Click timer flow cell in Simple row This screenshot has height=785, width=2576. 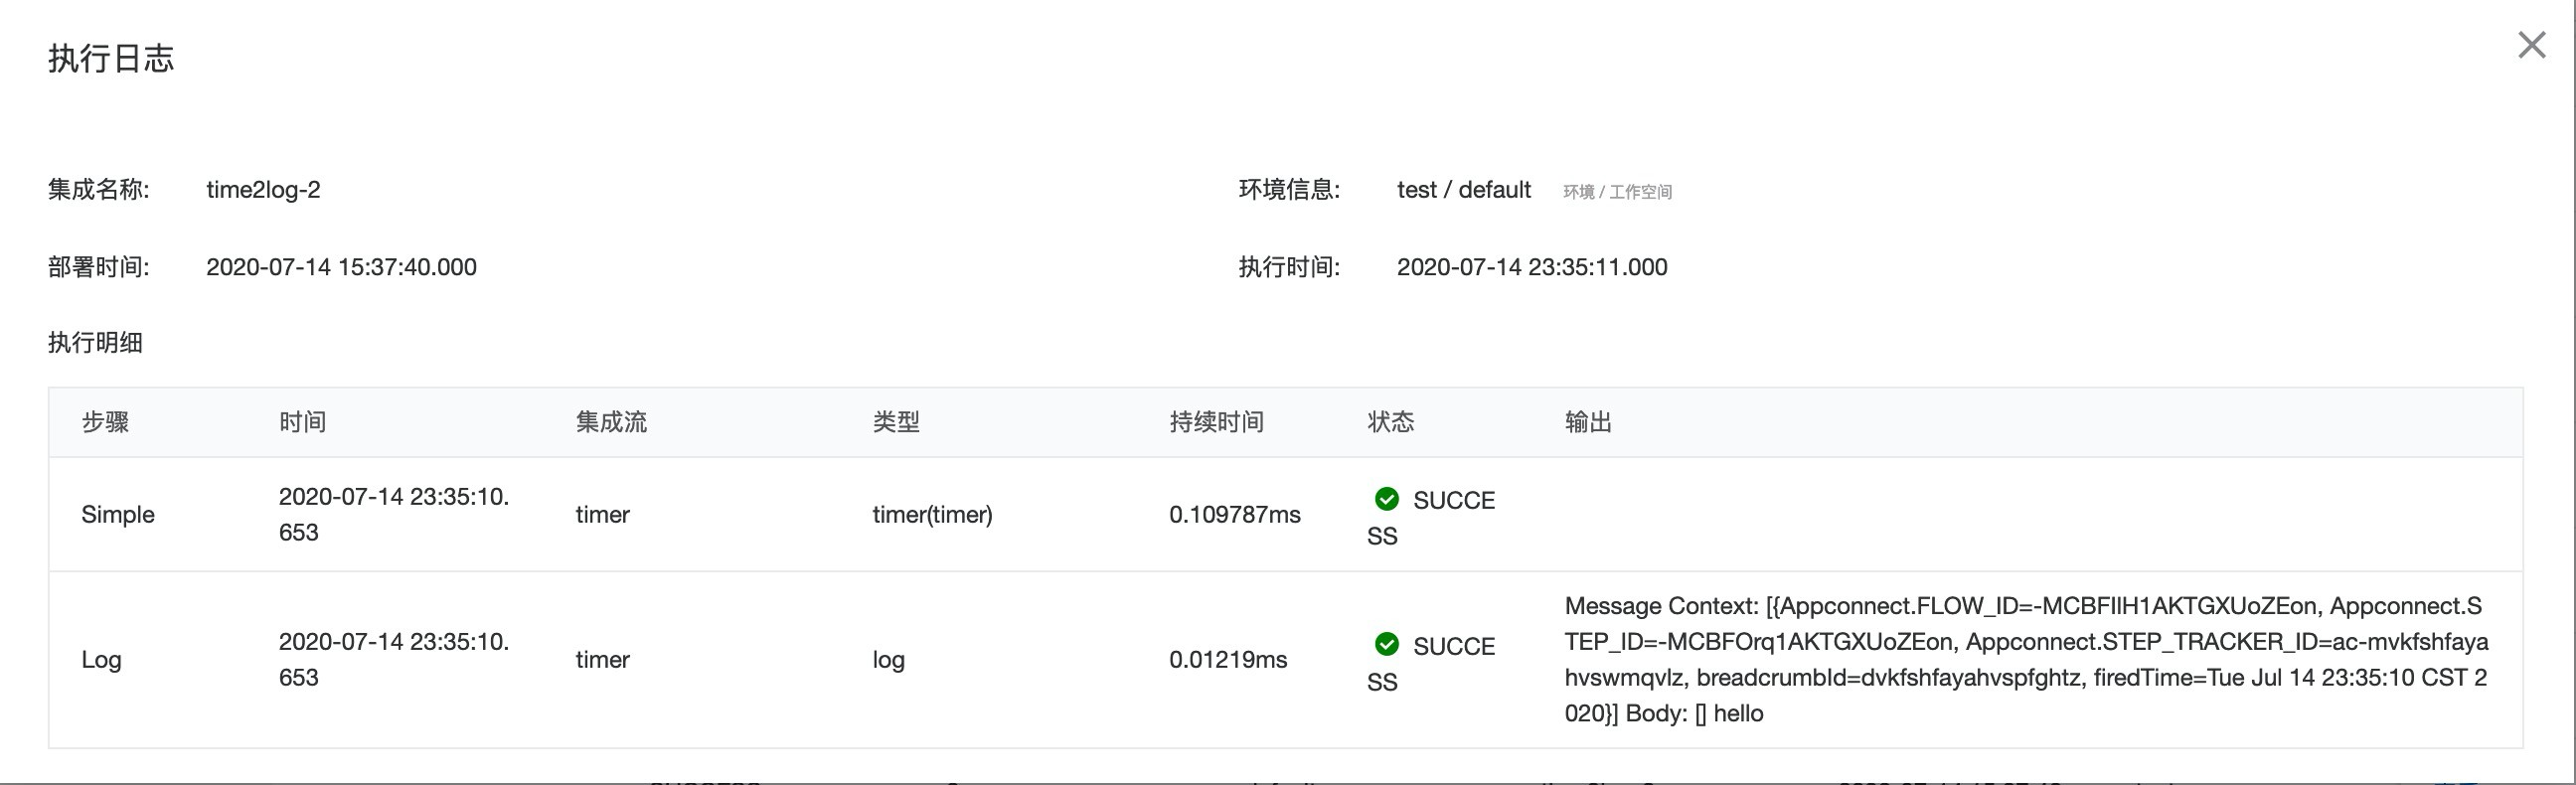603,515
